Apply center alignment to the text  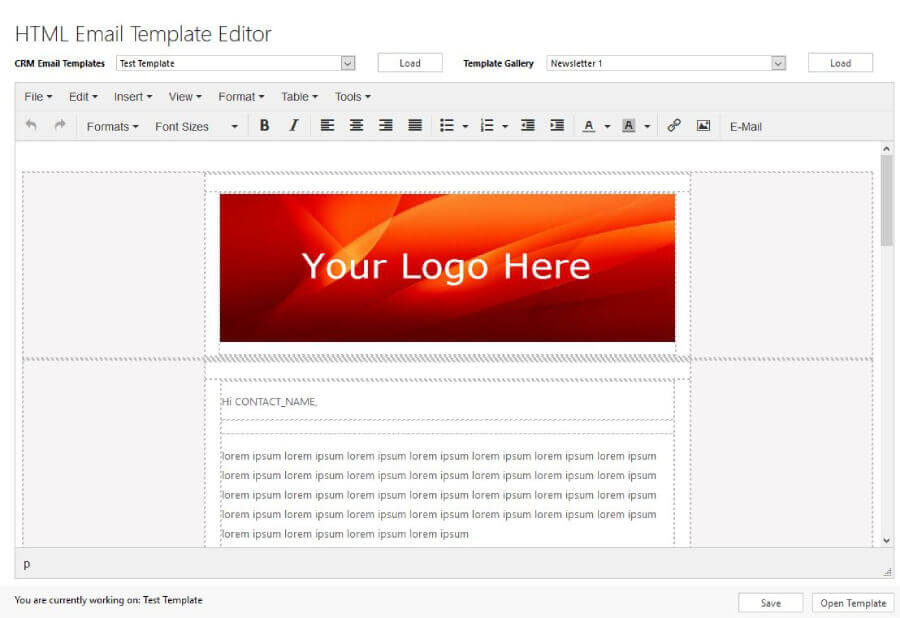pos(356,125)
